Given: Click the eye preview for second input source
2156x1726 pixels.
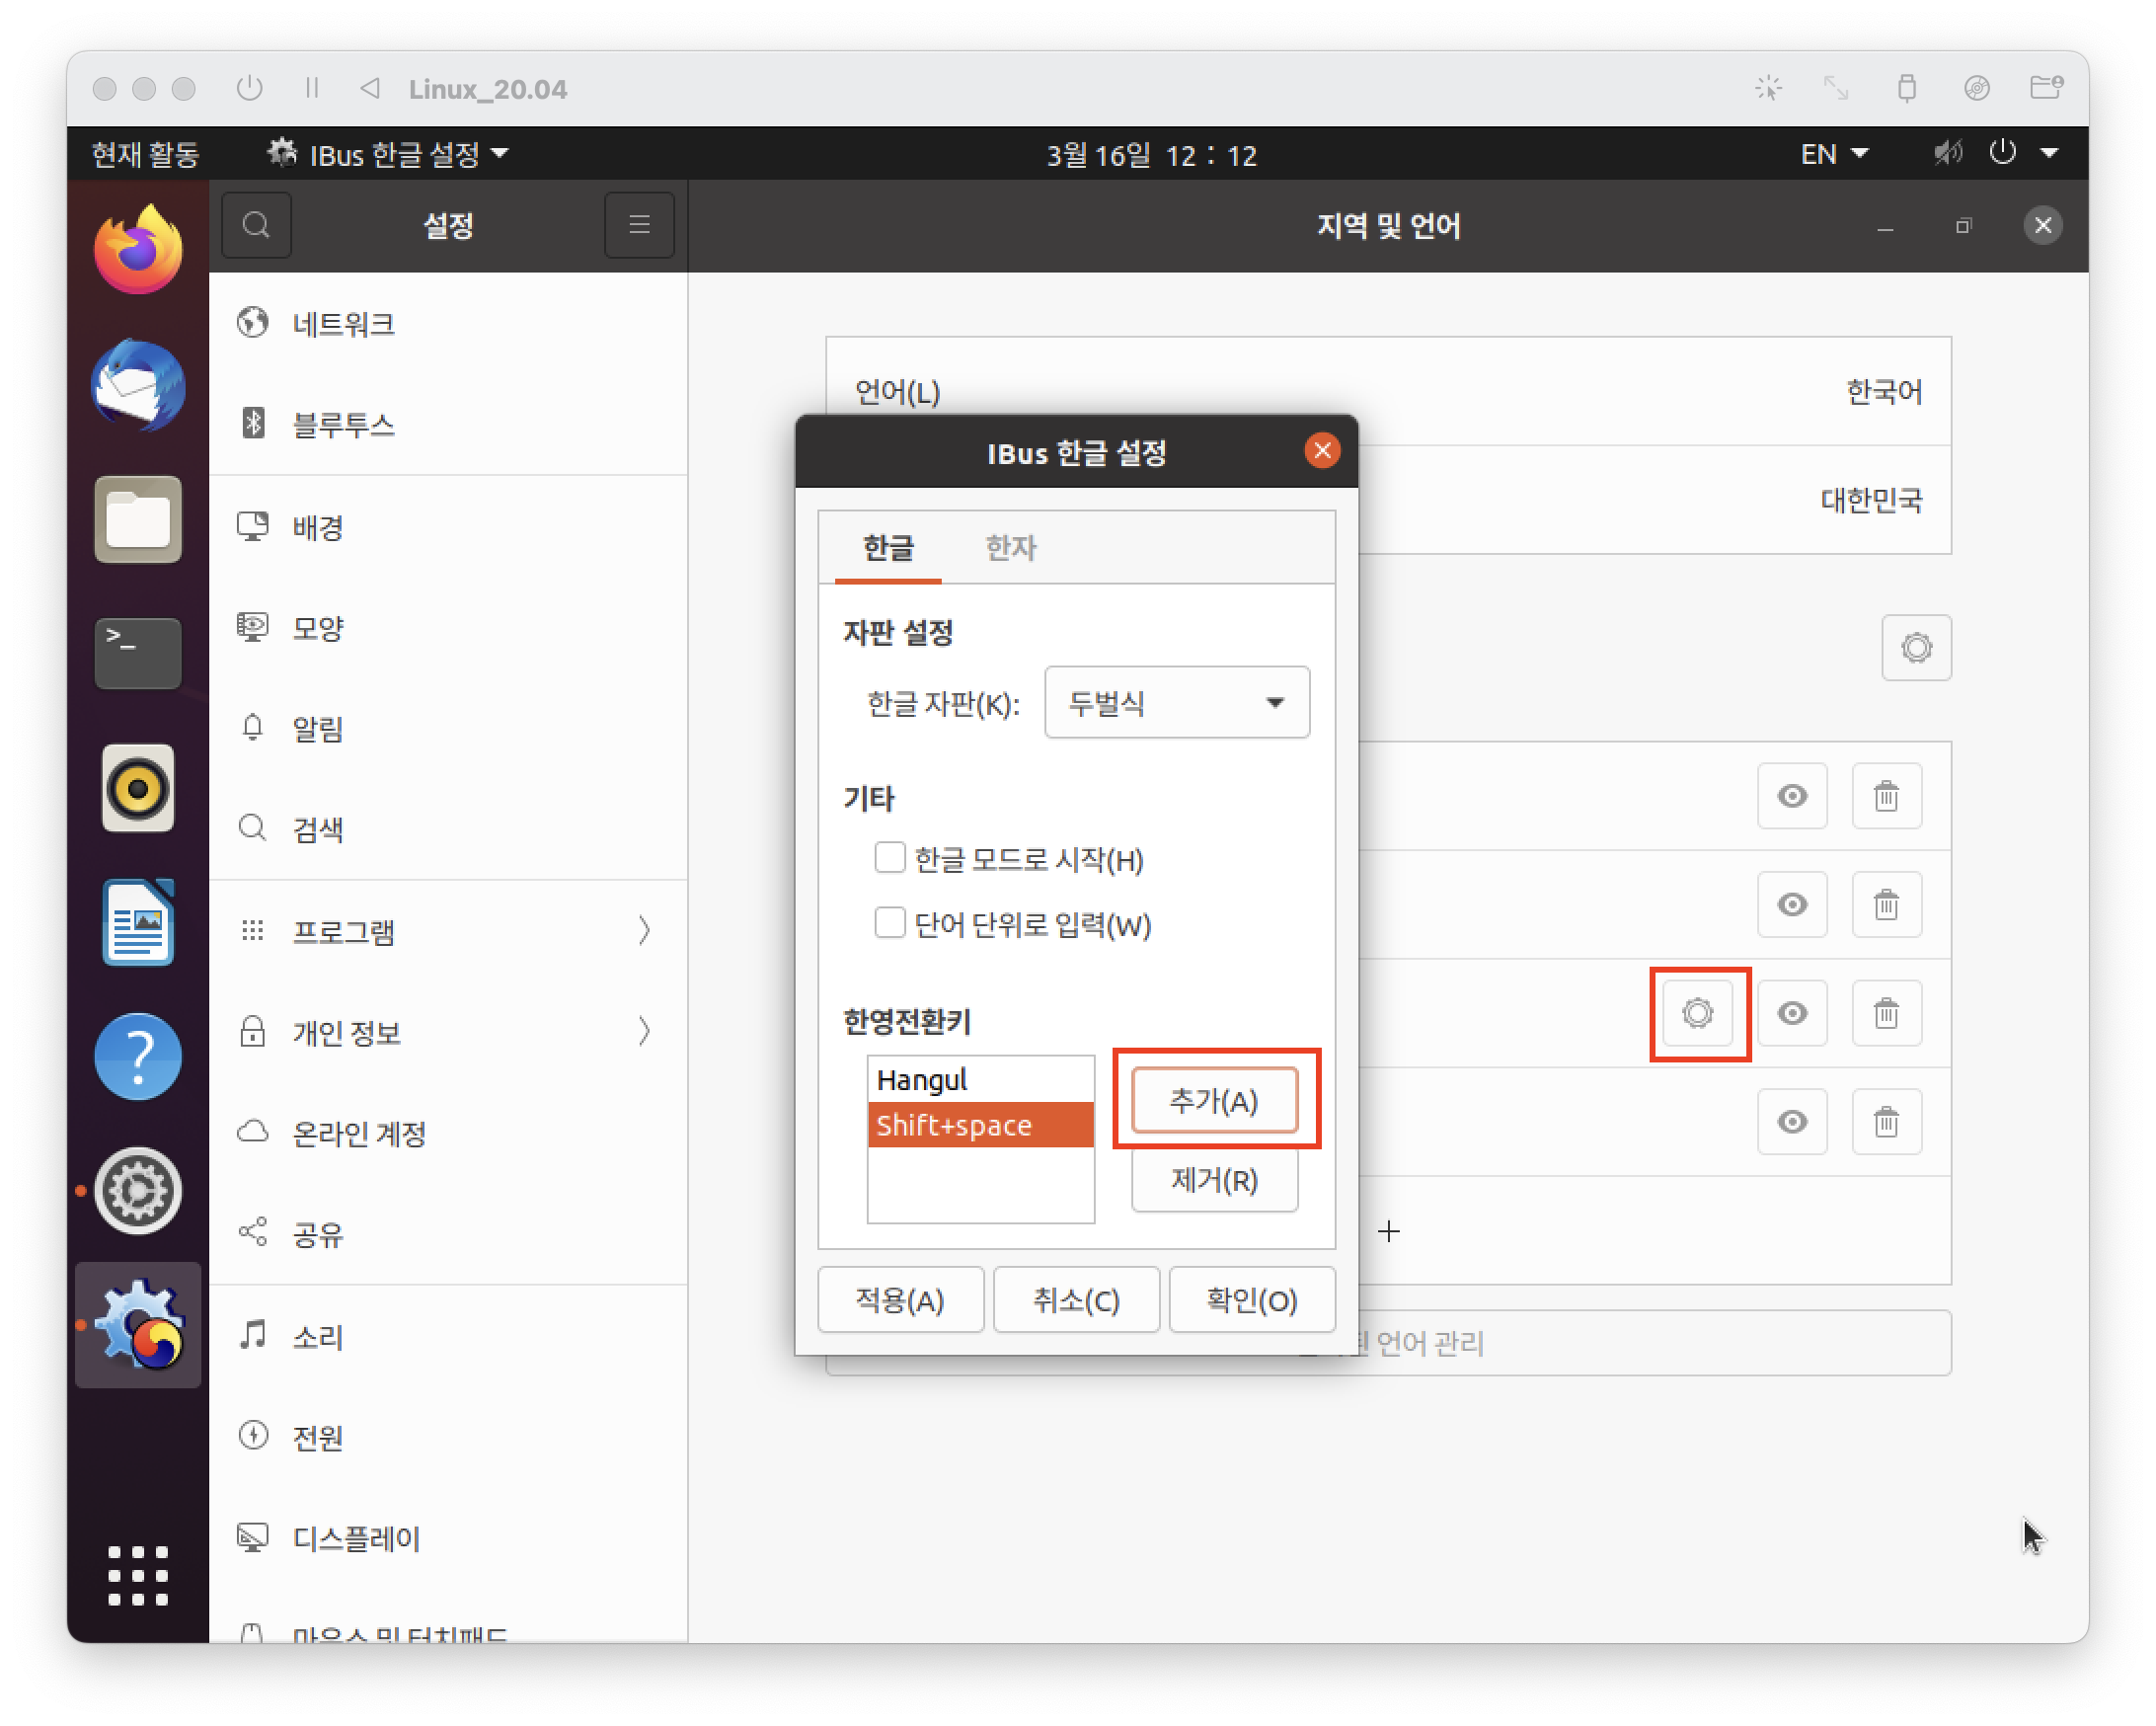Looking at the screenshot, I should pyautogui.click(x=1792, y=905).
